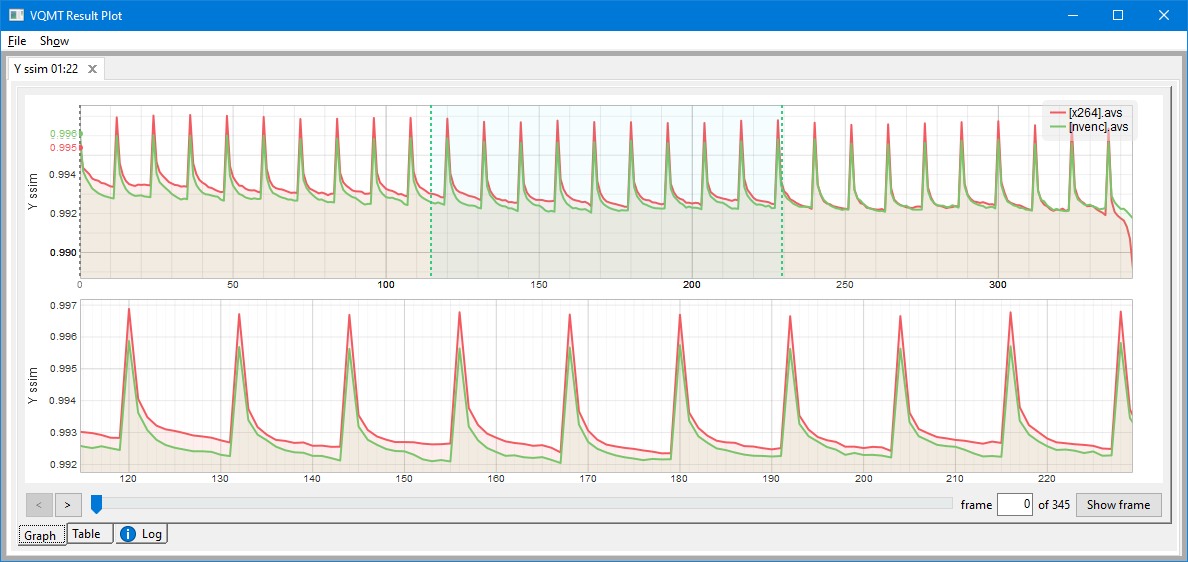1188x562 pixels.
Task: Close the Y ssim 01:22 tab
Action: coord(92,69)
